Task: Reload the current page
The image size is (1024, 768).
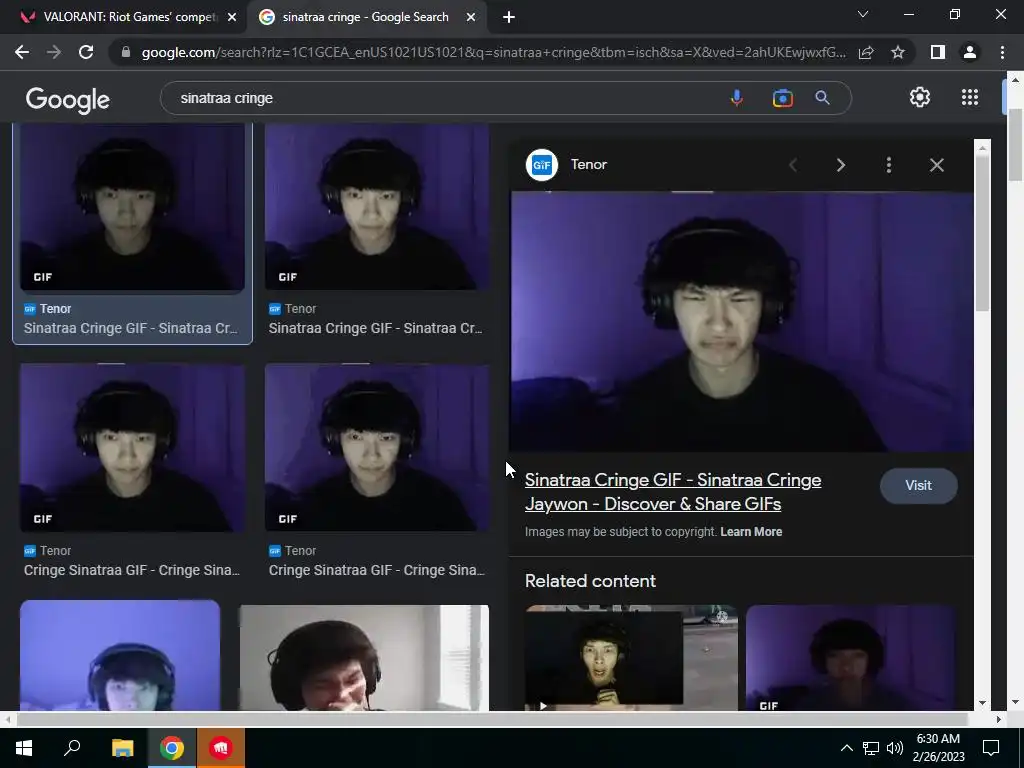Action: pyautogui.click(x=86, y=52)
